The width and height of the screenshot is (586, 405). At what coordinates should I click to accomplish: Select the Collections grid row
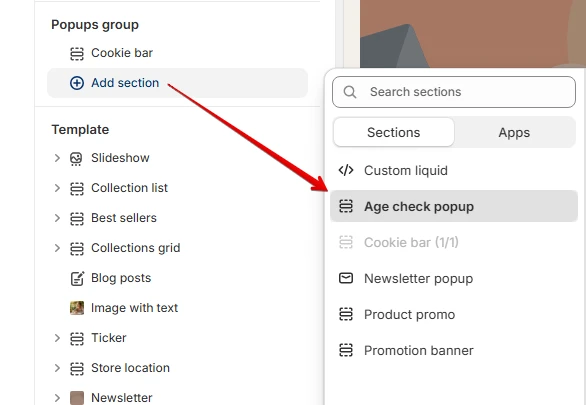(178, 248)
